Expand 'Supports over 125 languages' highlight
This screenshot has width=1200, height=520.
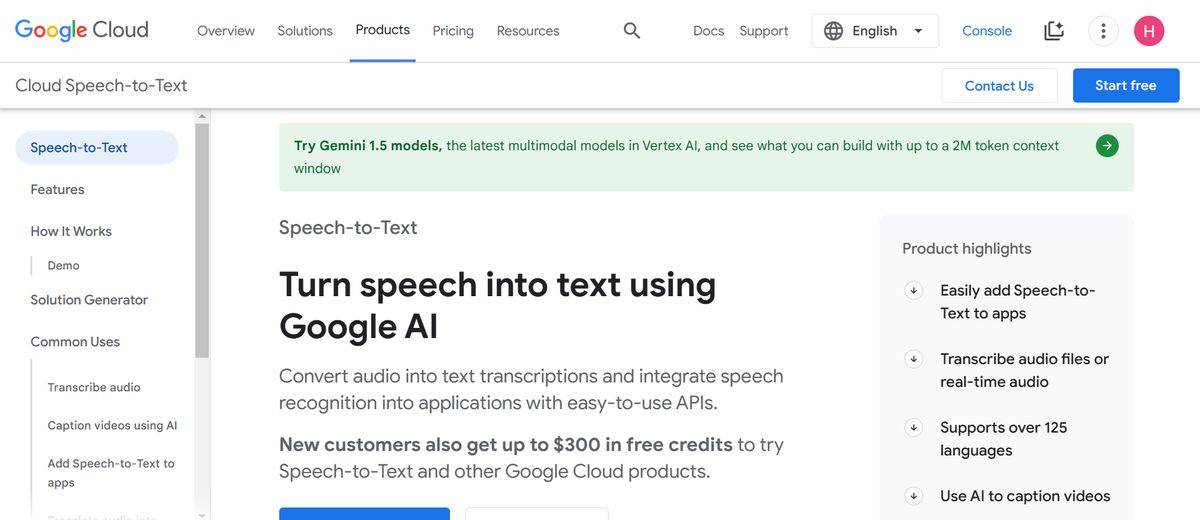[913, 428]
